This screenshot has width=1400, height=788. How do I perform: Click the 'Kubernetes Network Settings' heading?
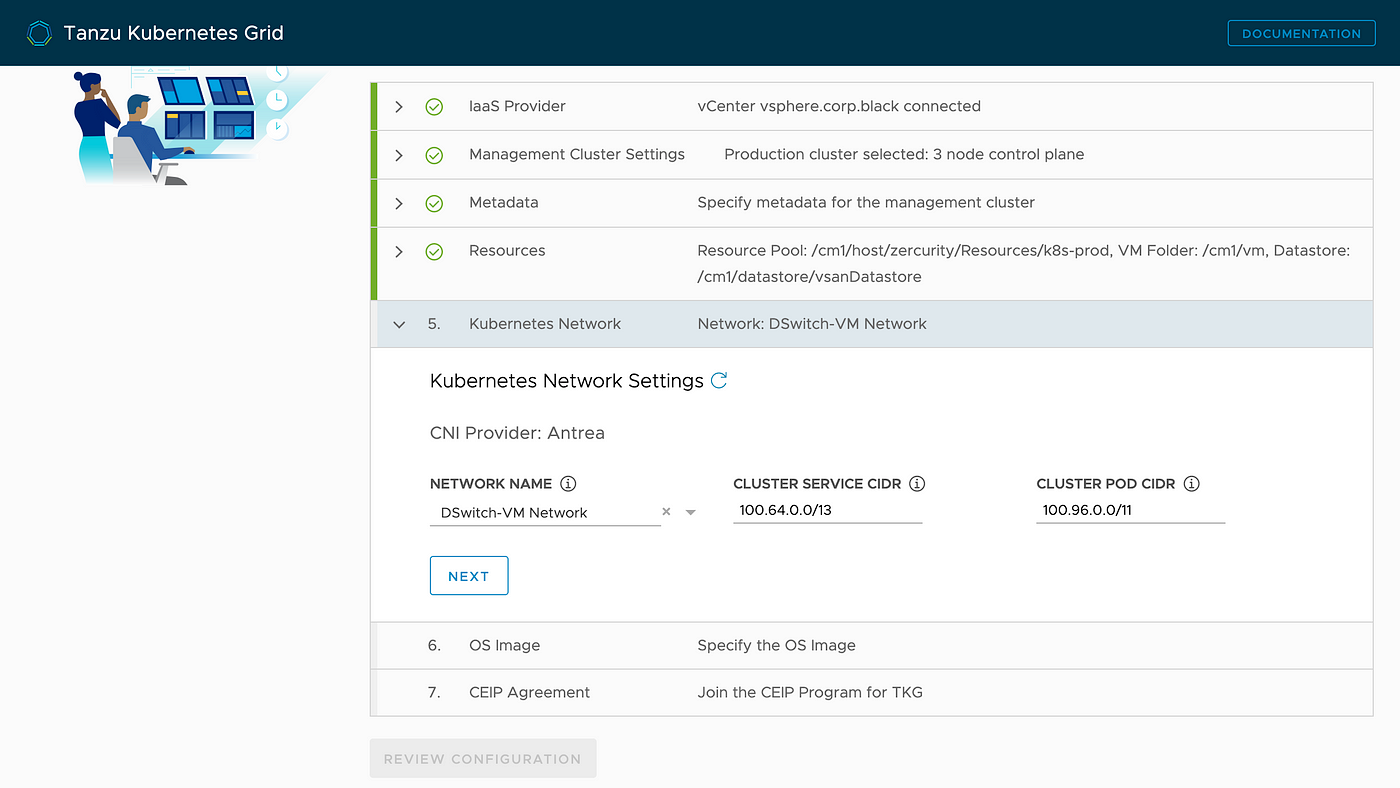click(567, 380)
